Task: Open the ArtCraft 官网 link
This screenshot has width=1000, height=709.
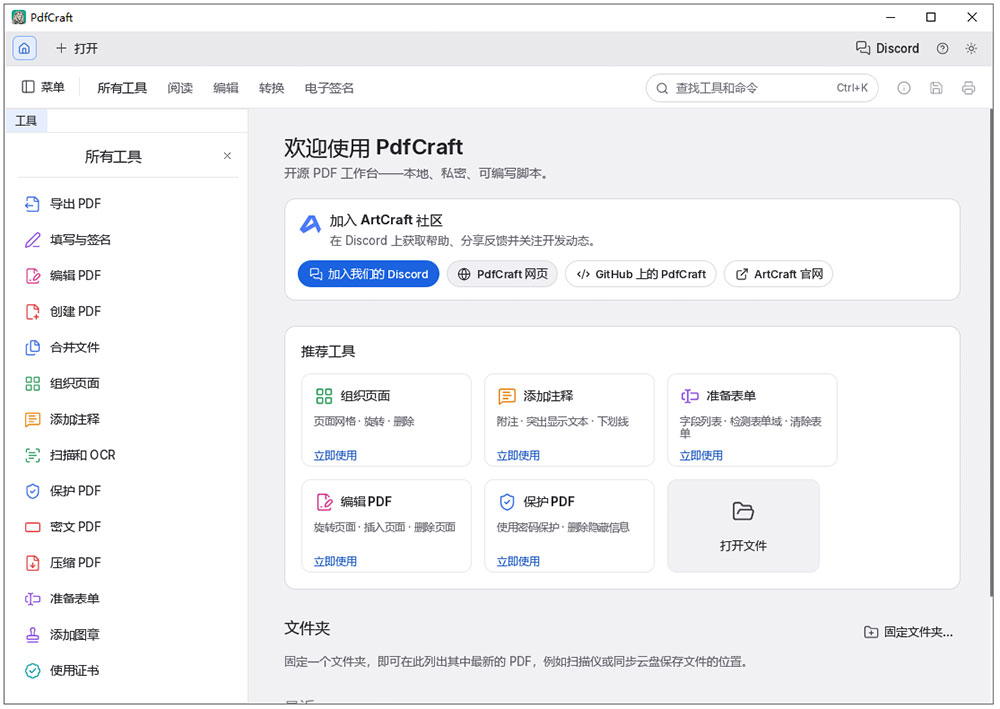Action: (x=779, y=274)
